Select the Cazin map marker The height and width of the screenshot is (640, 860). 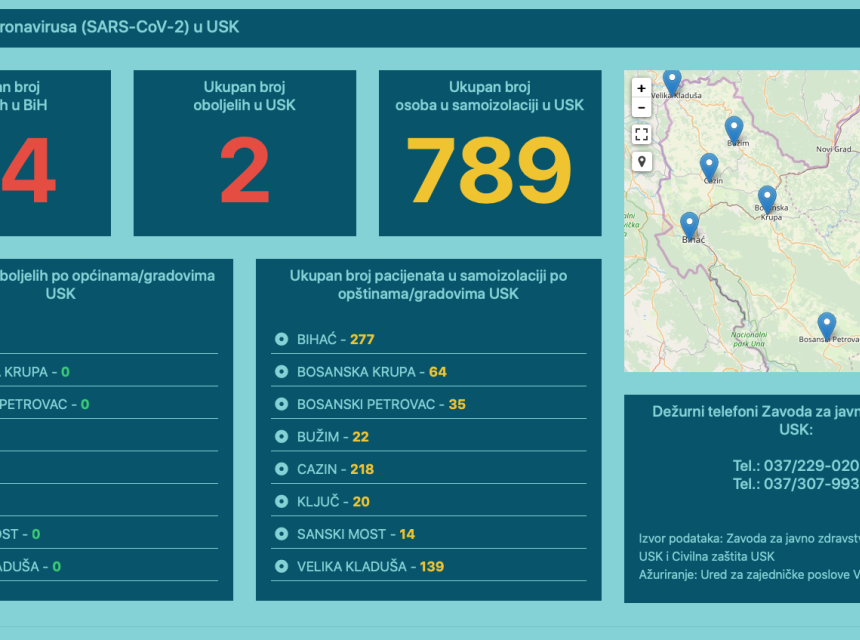click(x=709, y=166)
